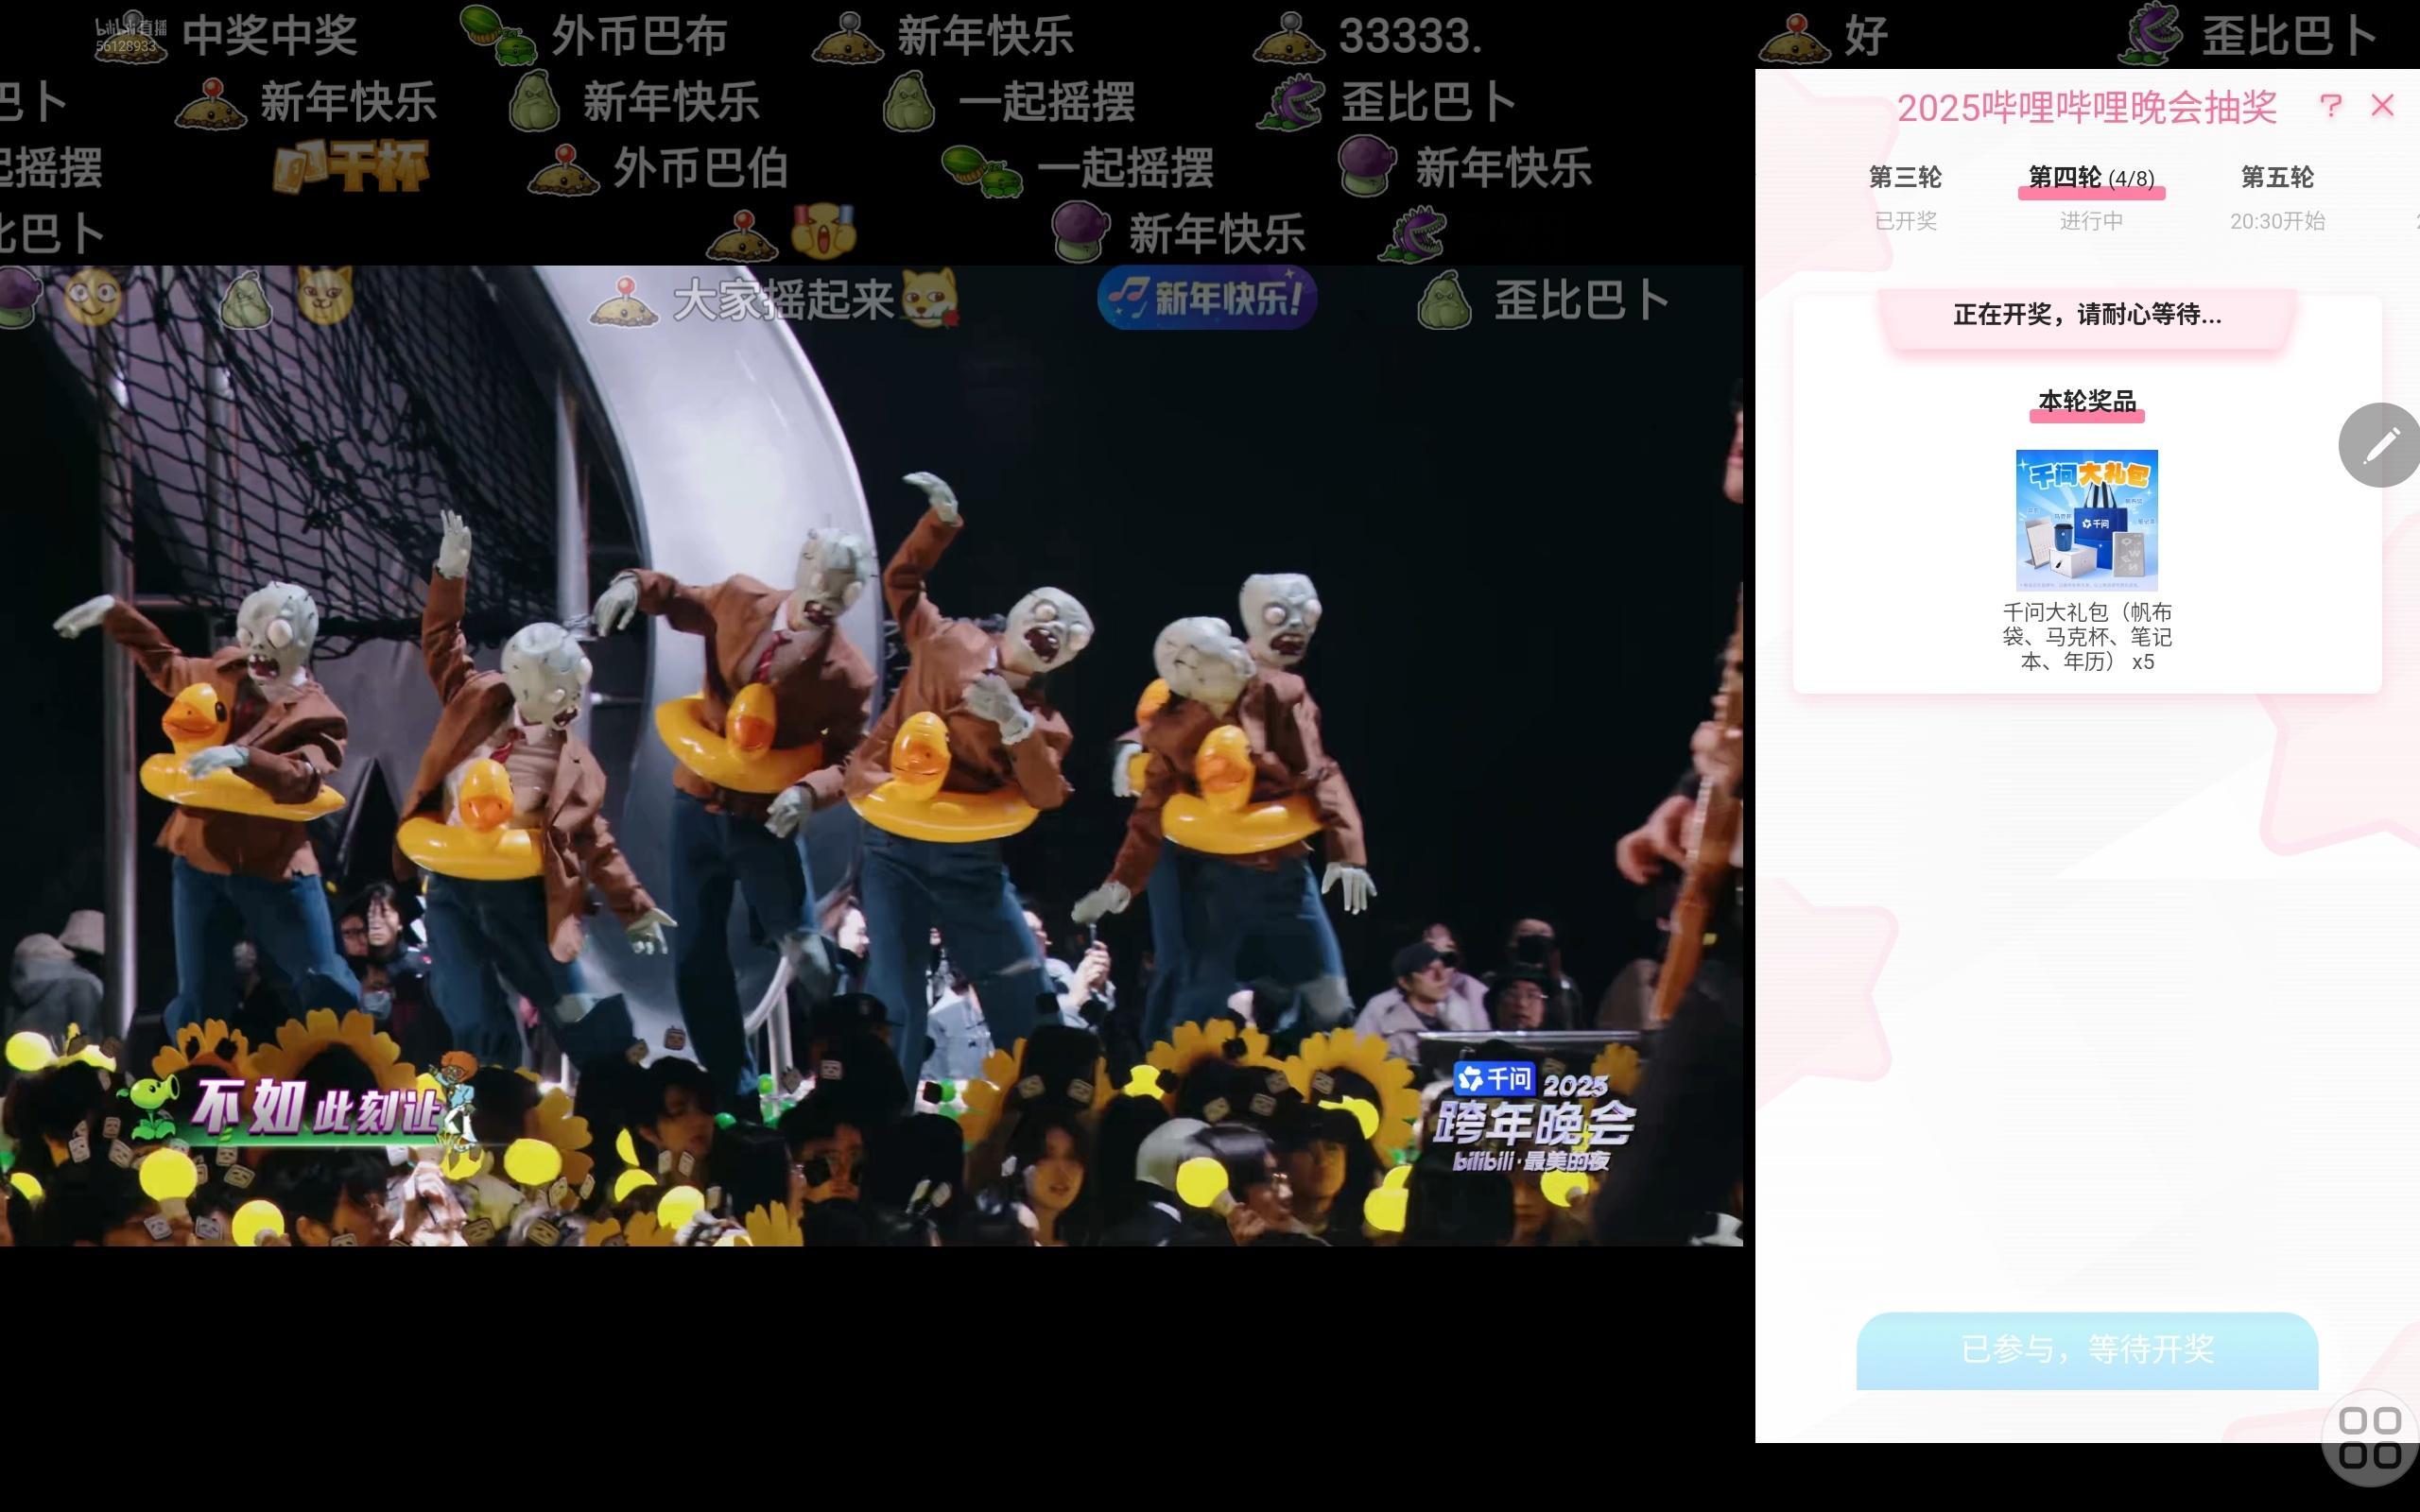Image resolution: width=2420 pixels, height=1512 pixels.
Task: Click 已参与，等待开奖 button
Action: pyautogui.click(x=2087, y=1350)
